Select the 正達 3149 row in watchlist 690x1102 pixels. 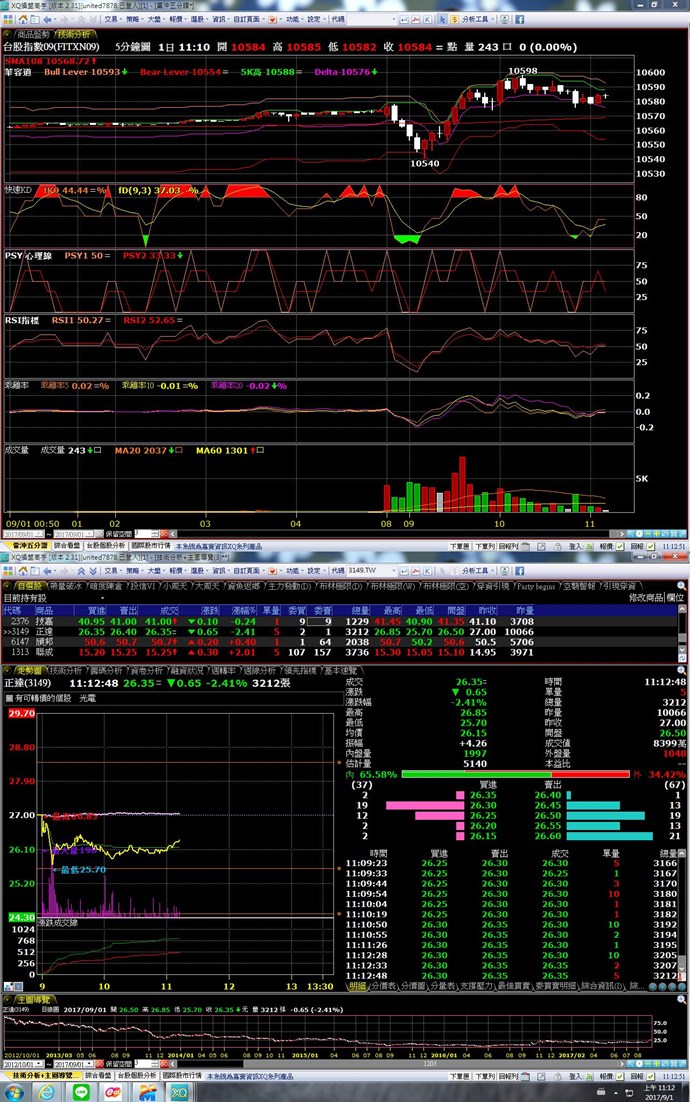click(x=45, y=631)
